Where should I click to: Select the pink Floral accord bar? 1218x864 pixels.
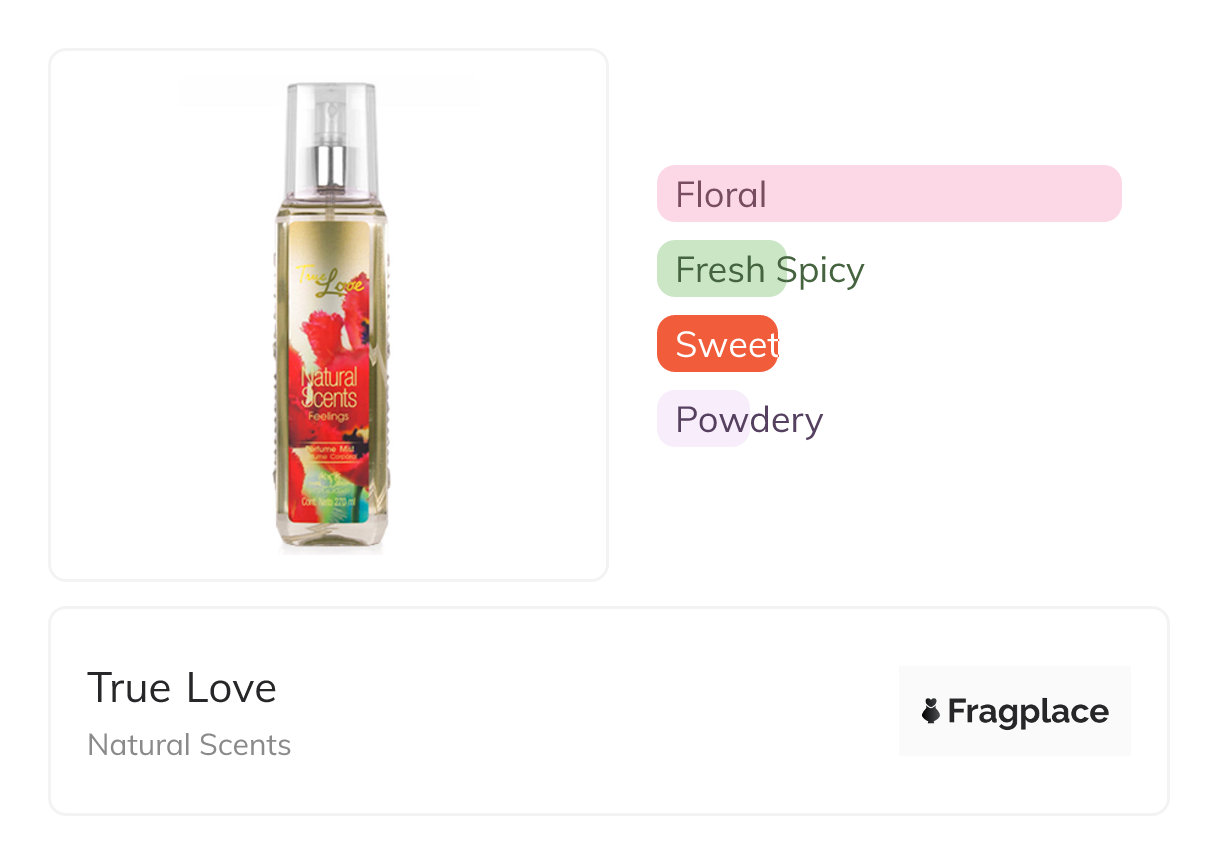pyautogui.click(x=889, y=193)
